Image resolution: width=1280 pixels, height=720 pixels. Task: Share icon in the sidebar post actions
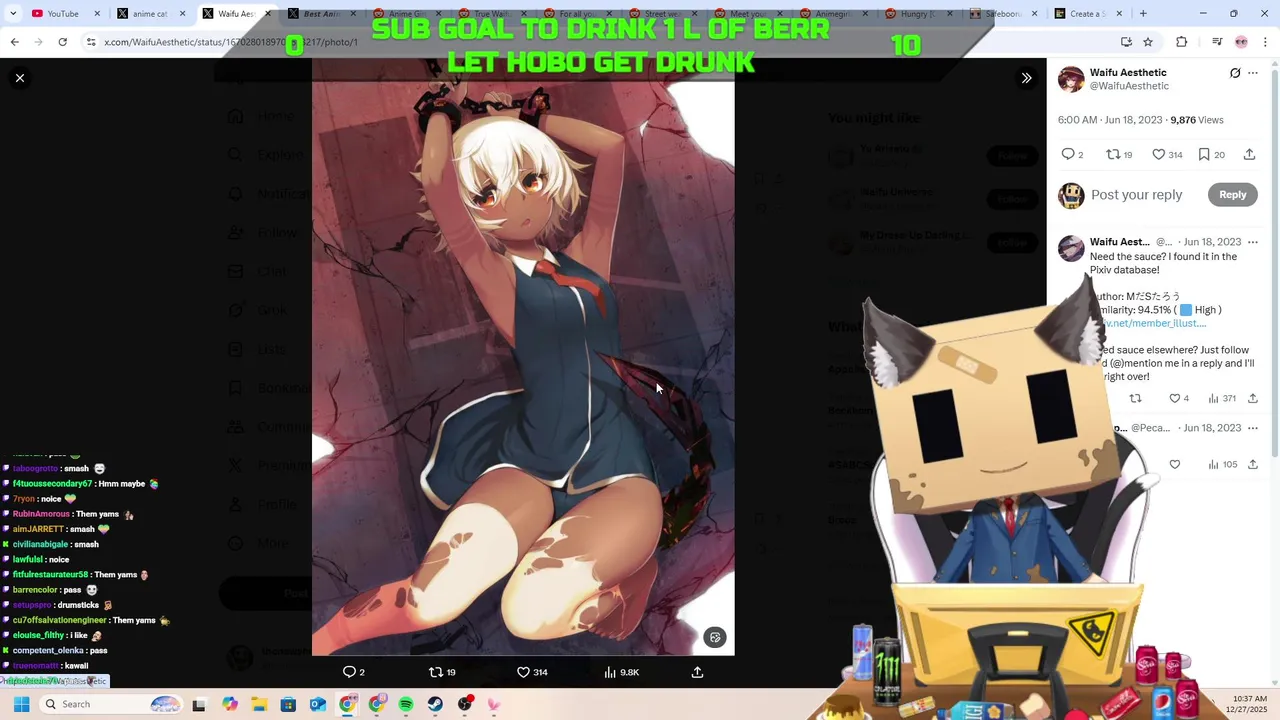tap(1249, 154)
